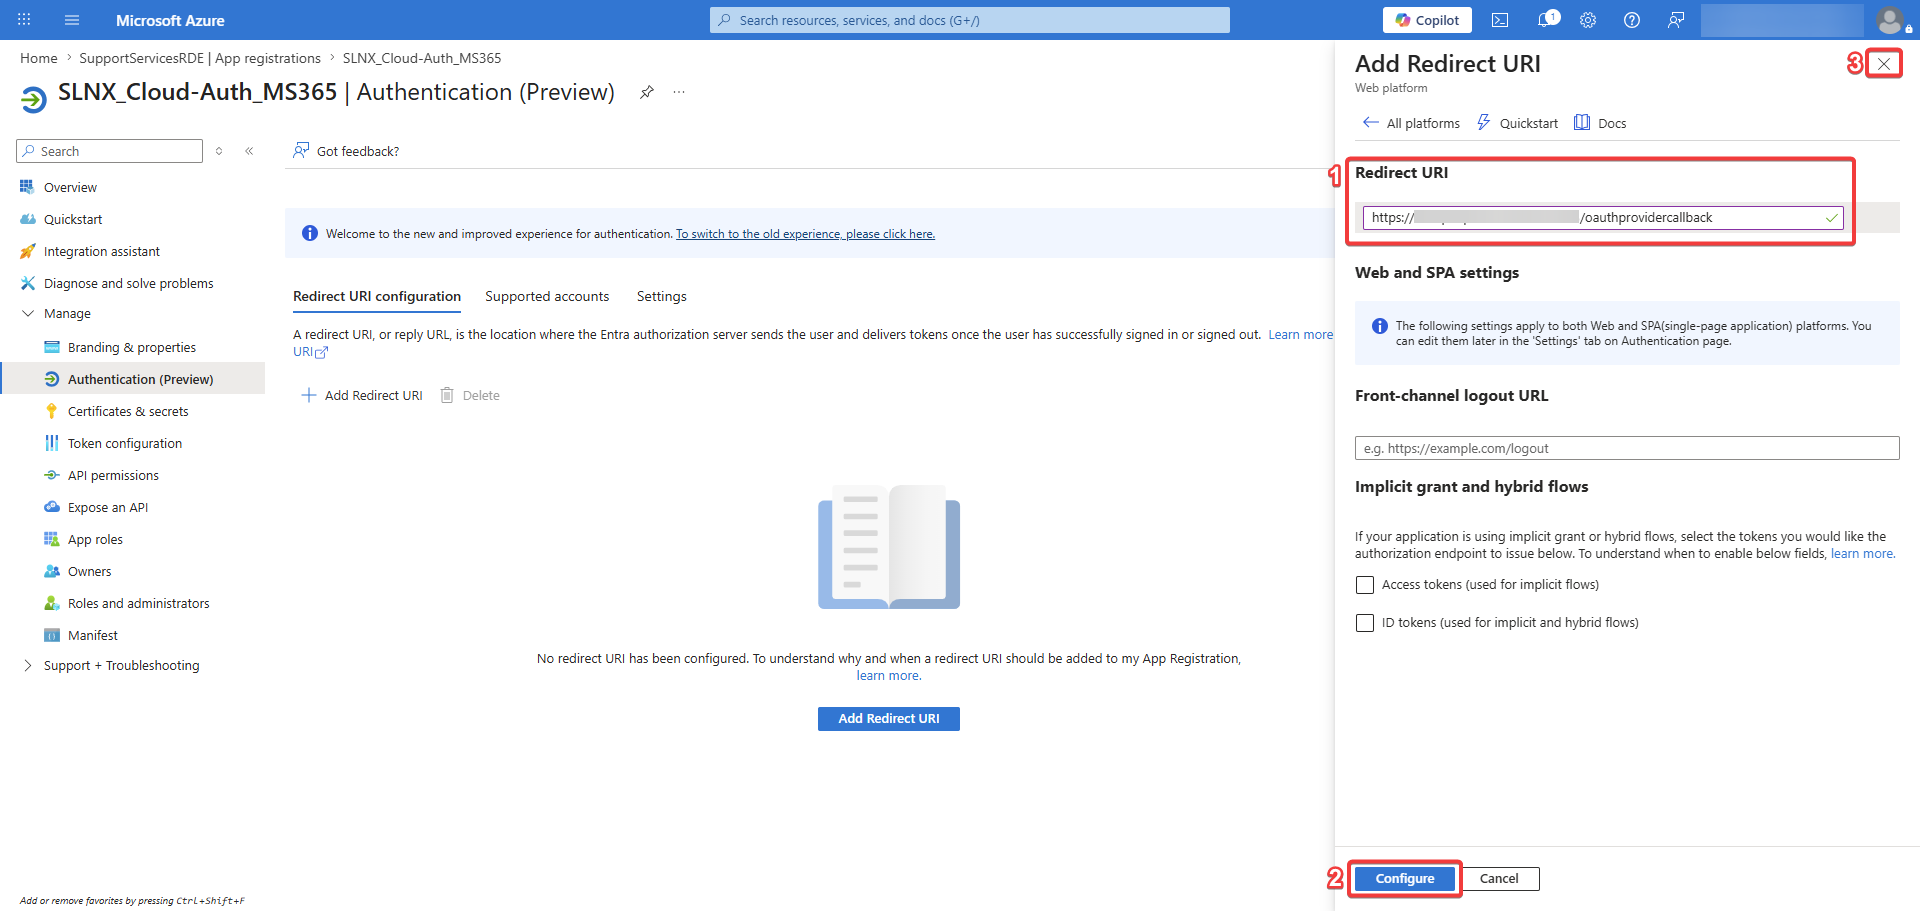The height and width of the screenshot is (911, 1920).
Task: Open Quickstart in the Add Redirect URI panel
Action: tap(1517, 123)
